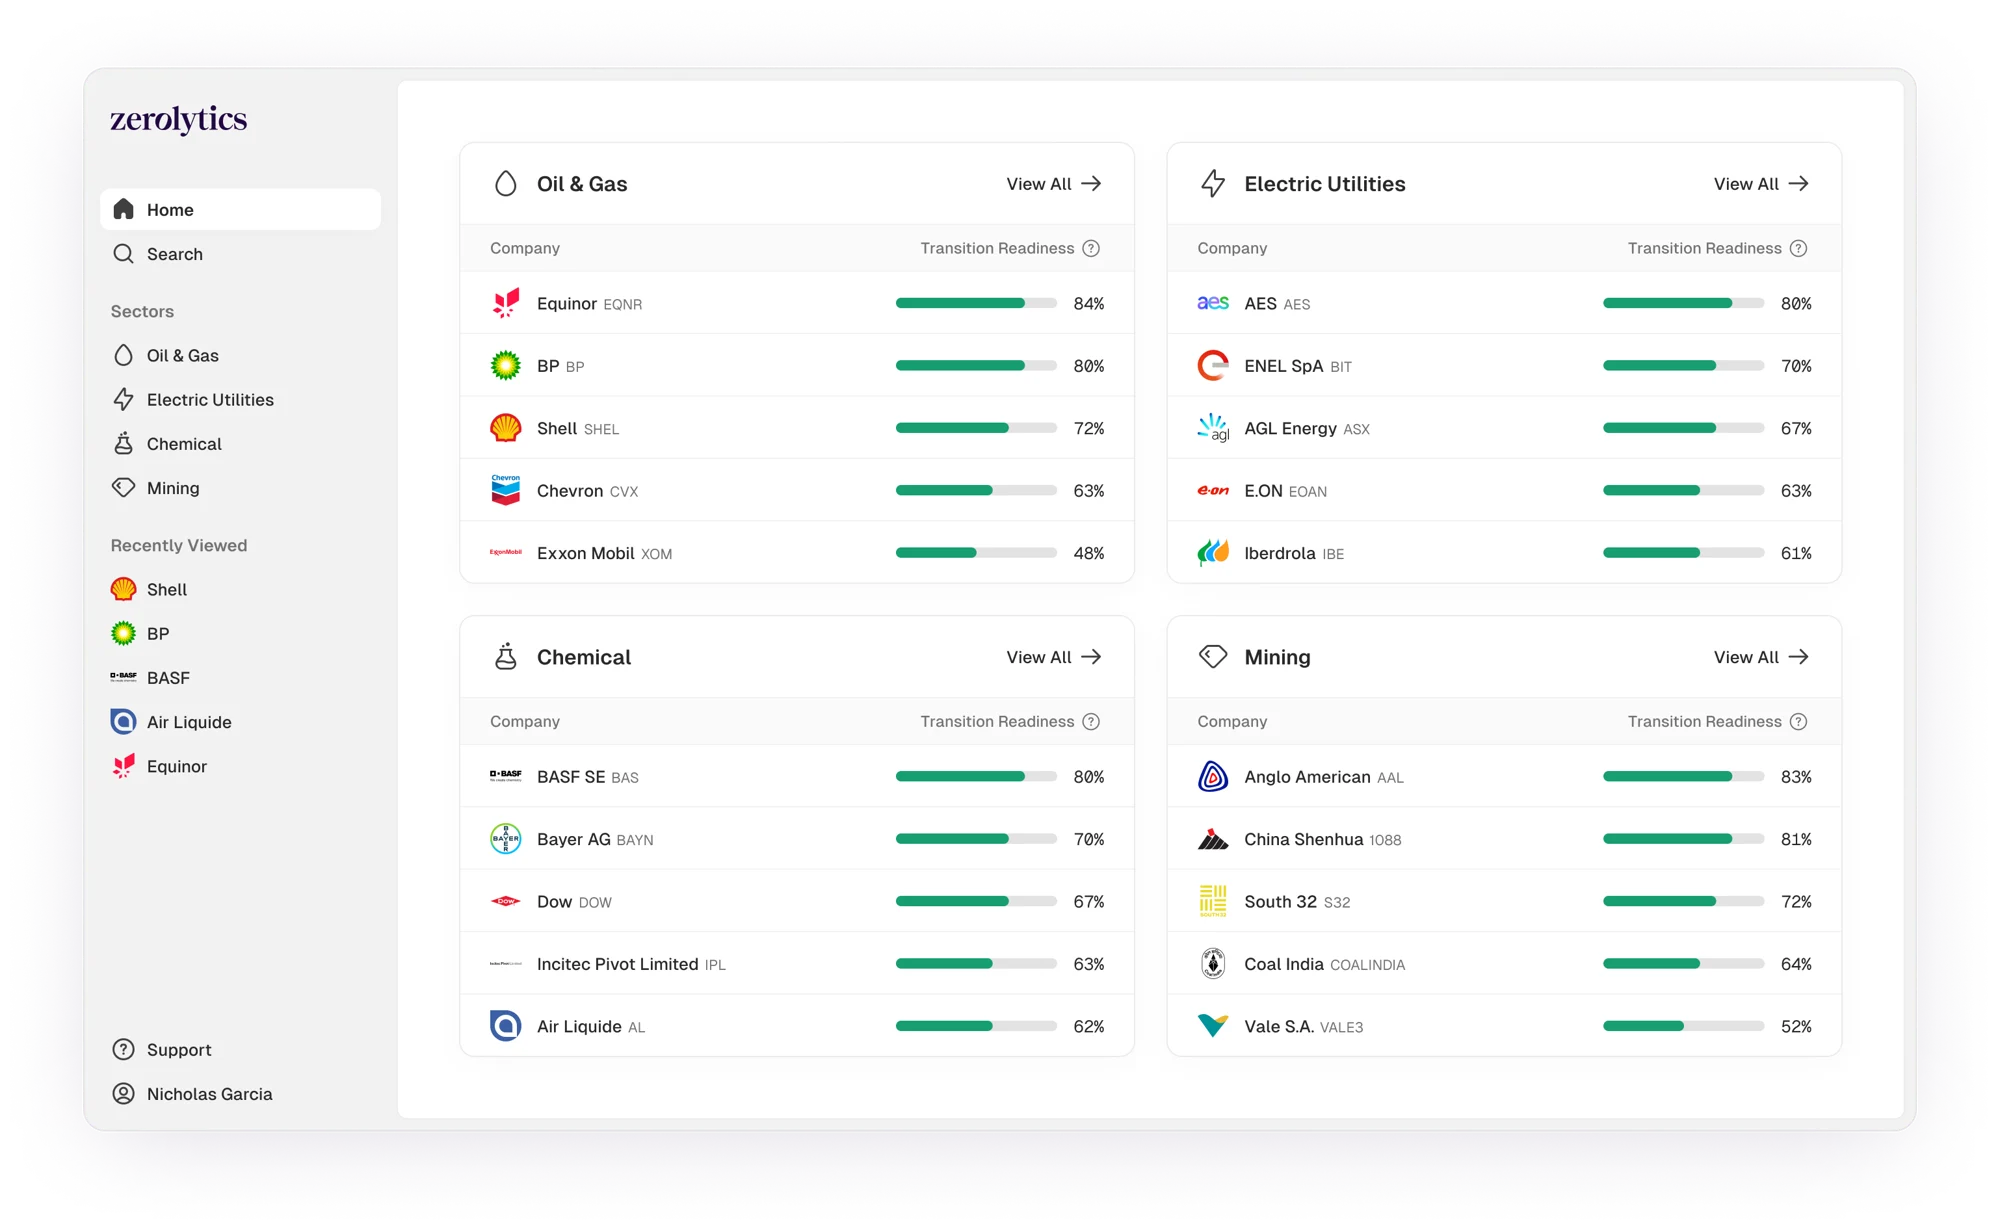Screen dimensions: 2000x1230
Task: Click the zerolytics logo
Action: tap(178, 120)
